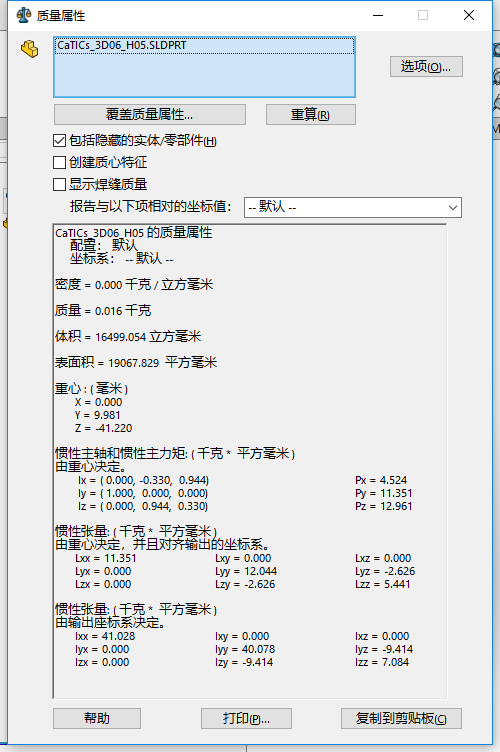Select CaTICs_3D06_H05.SLDPRT in the selection list
This screenshot has height=752, width=500.
pyautogui.click(x=122, y=46)
